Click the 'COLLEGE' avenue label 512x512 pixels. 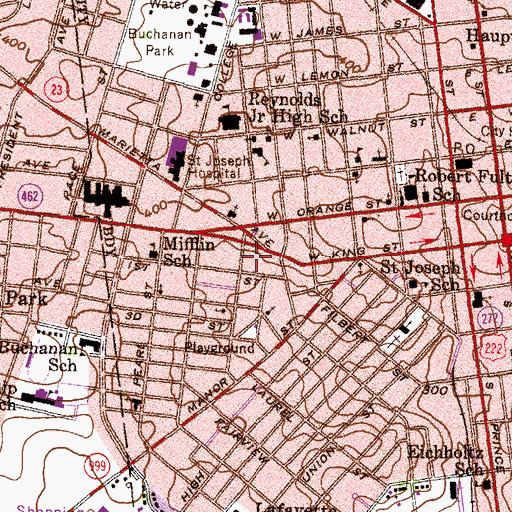click(x=226, y=72)
